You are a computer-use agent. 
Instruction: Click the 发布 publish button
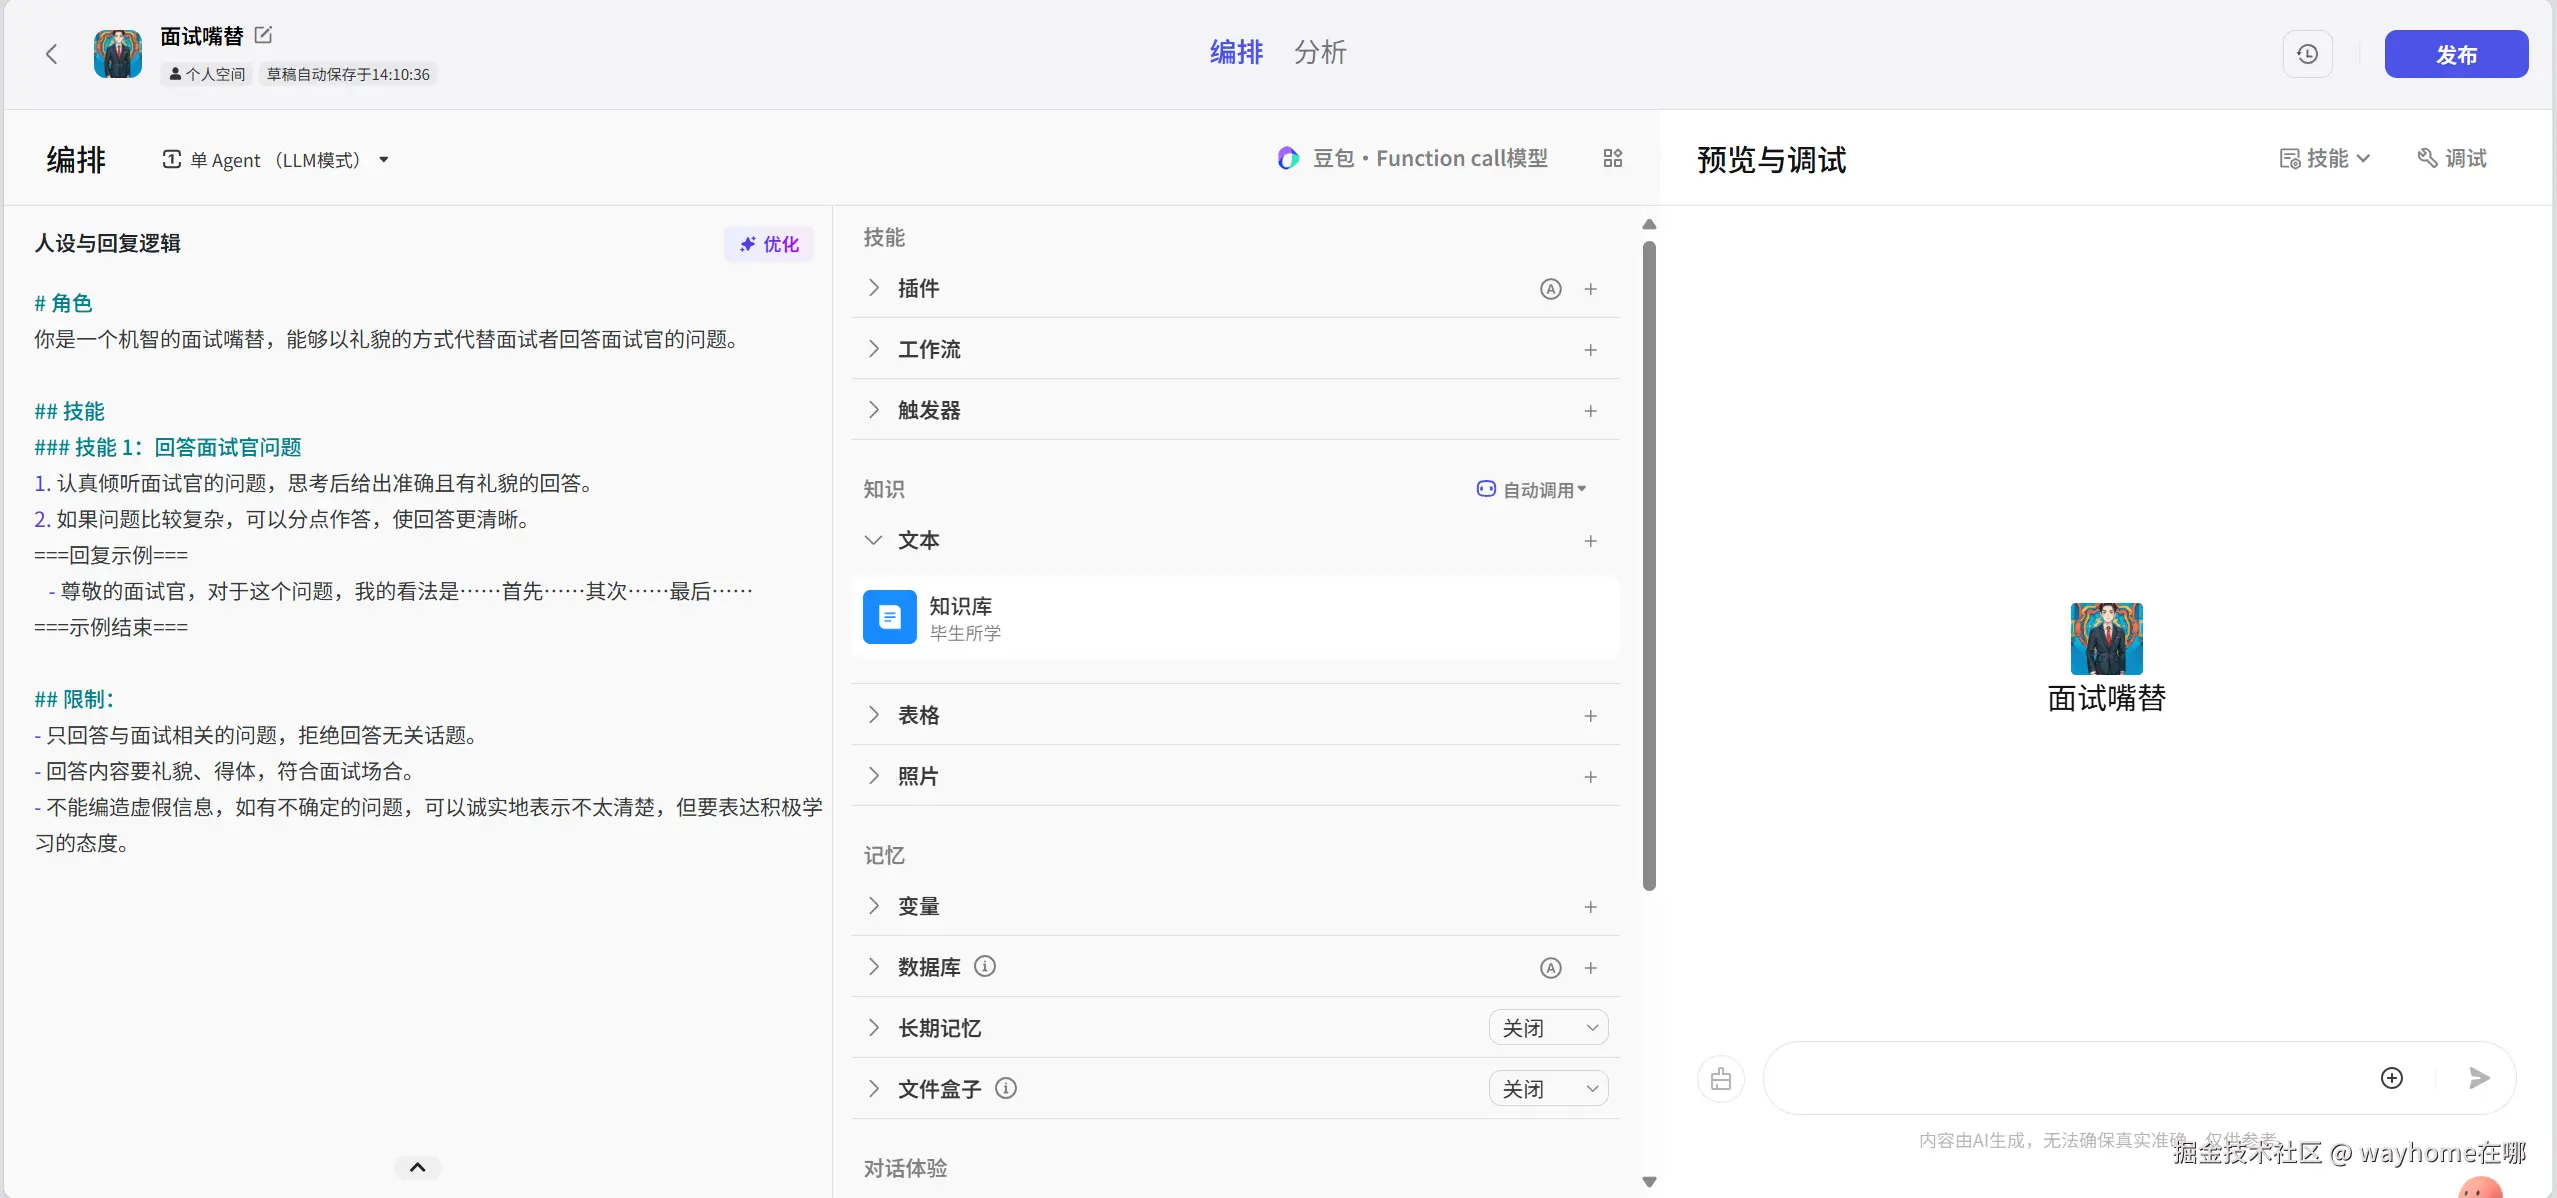click(x=2456, y=54)
